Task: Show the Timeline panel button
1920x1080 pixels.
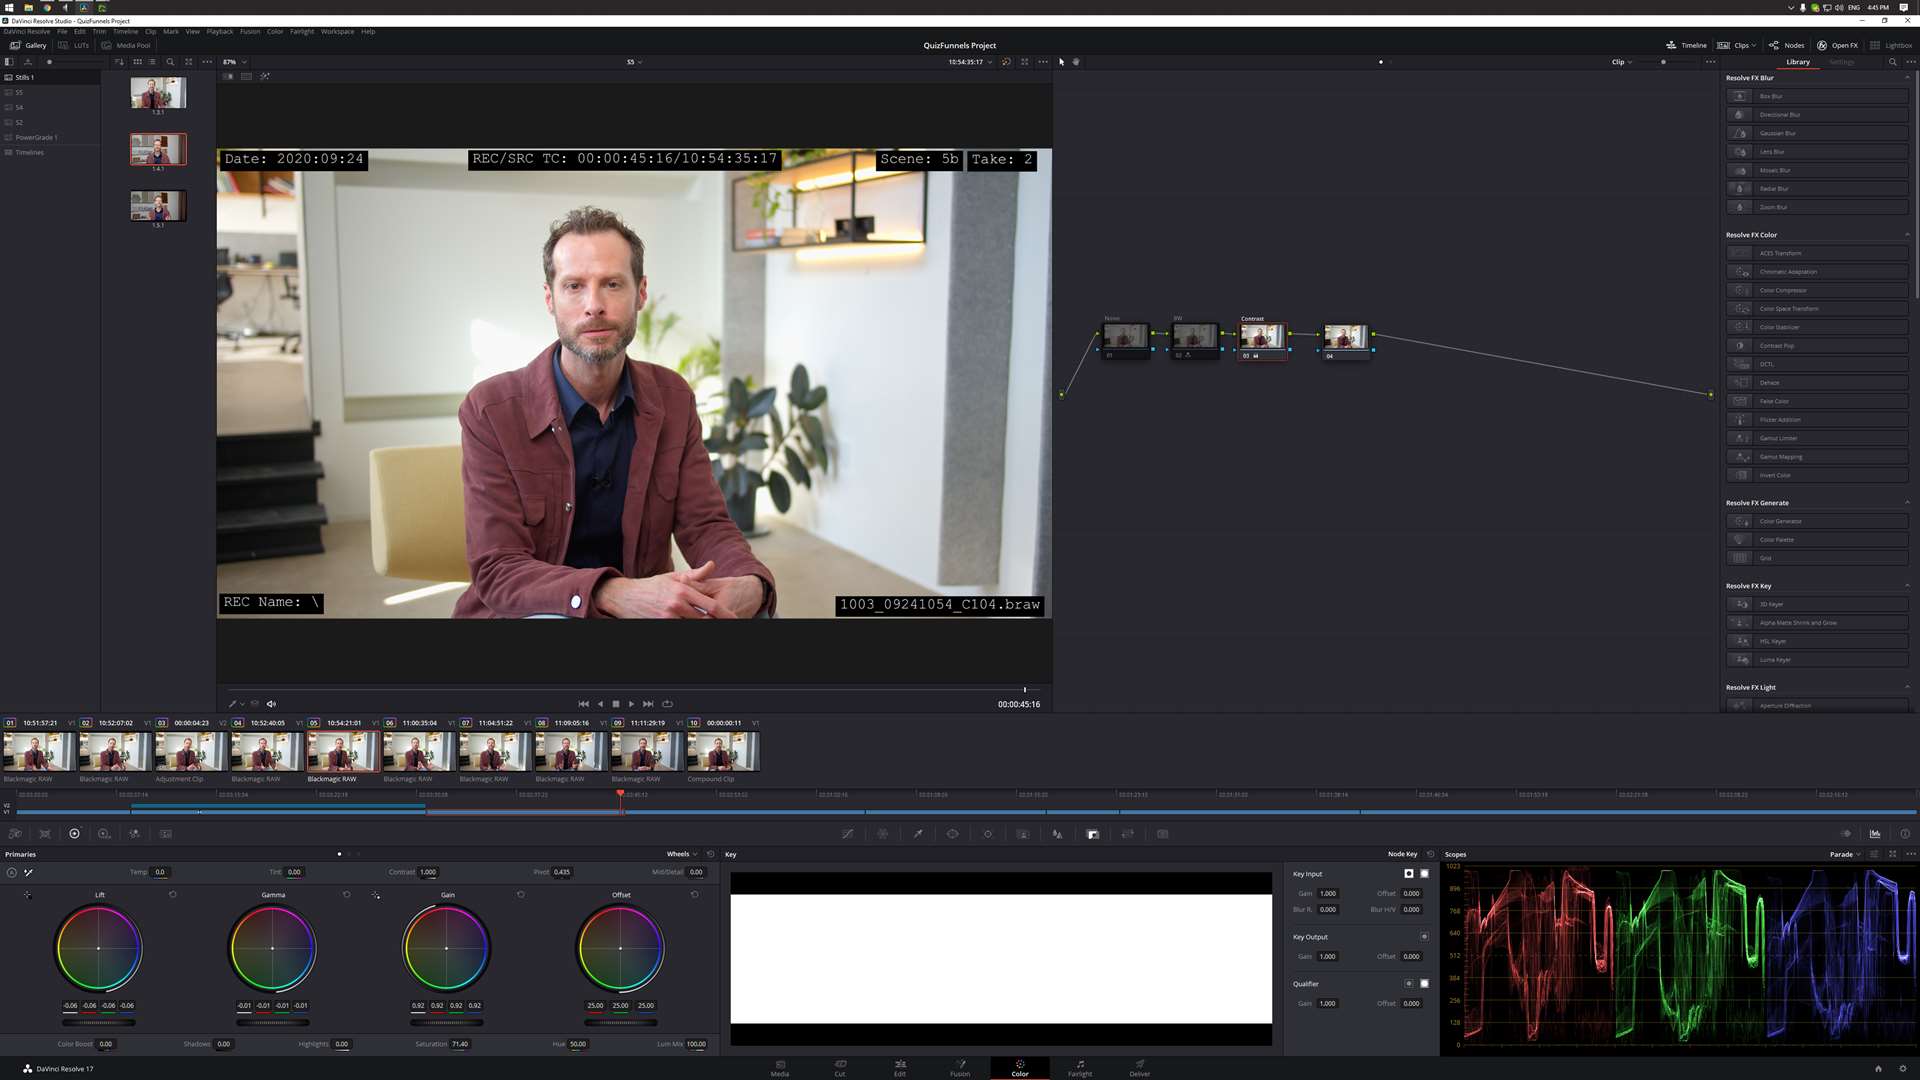Action: [x=1687, y=45]
